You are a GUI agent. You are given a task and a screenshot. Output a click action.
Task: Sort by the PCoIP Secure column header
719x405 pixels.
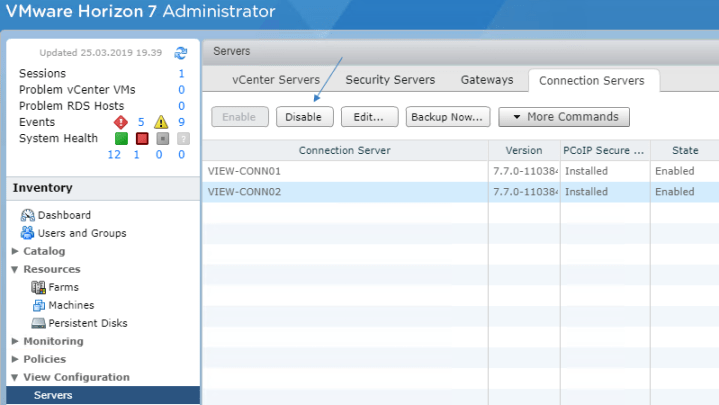pos(604,150)
